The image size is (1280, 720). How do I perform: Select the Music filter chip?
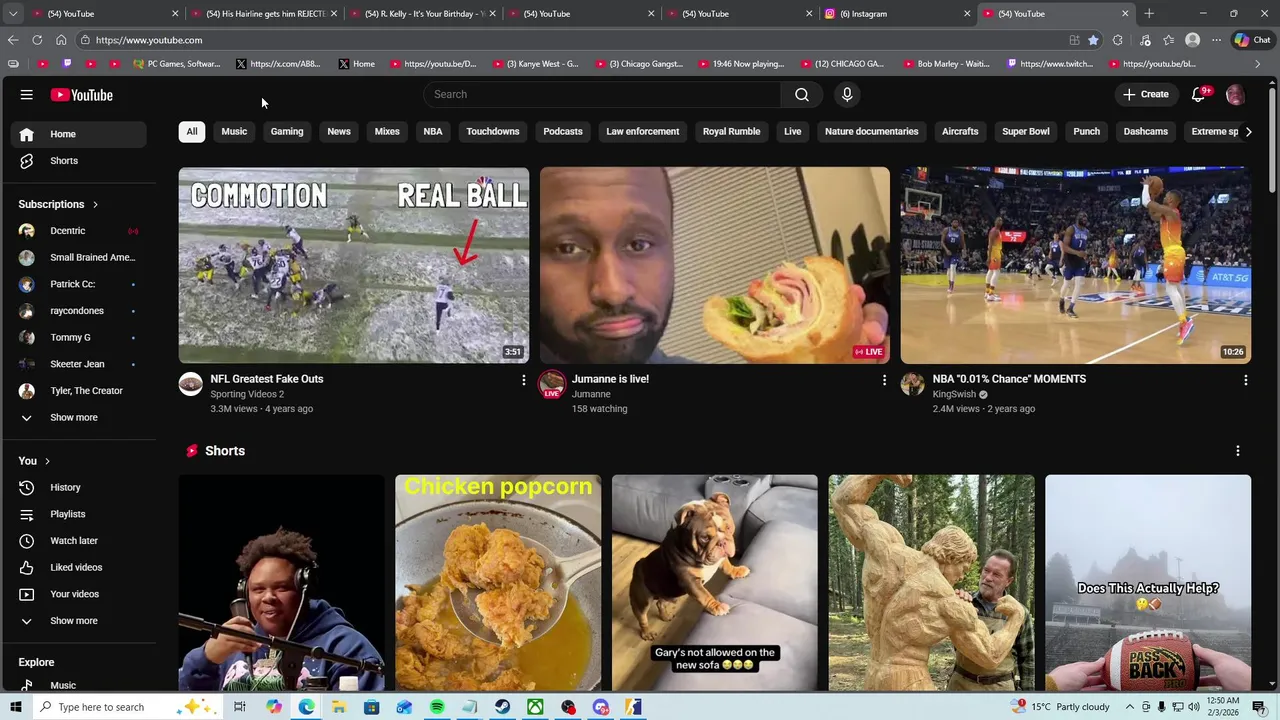coord(234,132)
